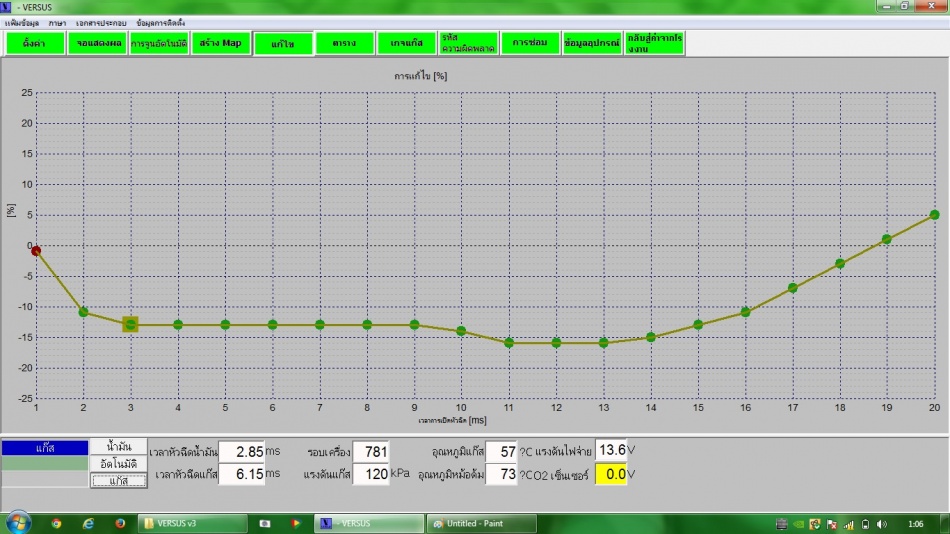This screenshot has height=534, width=950.
Task: Select the correction point at 16 ms
Action: click(x=745, y=312)
